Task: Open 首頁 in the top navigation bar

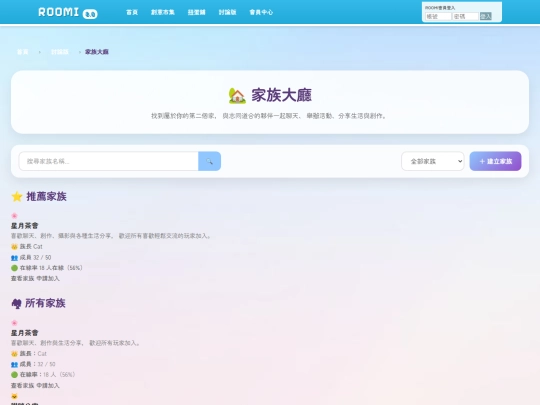Action: coord(132,12)
